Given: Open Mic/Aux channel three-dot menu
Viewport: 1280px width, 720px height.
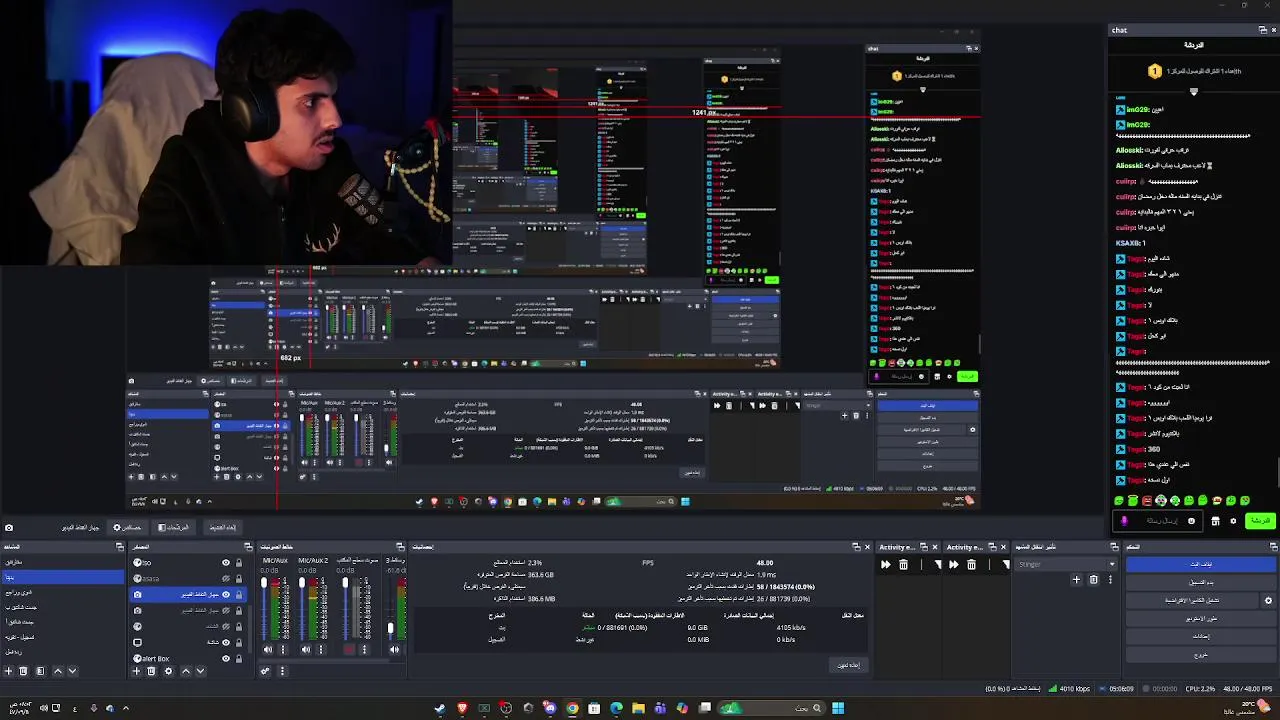Looking at the screenshot, I should (282, 649).
